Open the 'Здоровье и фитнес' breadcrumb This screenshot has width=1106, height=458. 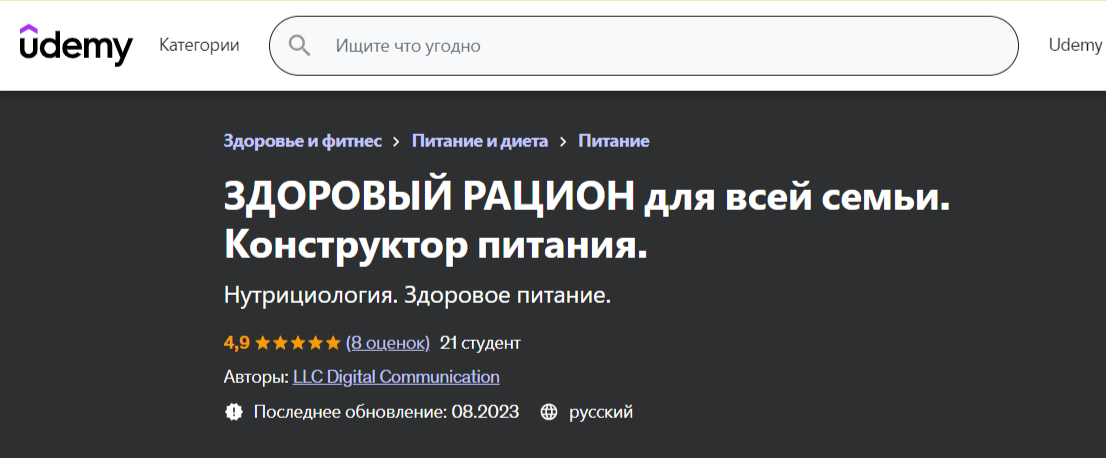pyautogui.click(x=303, y=141)
